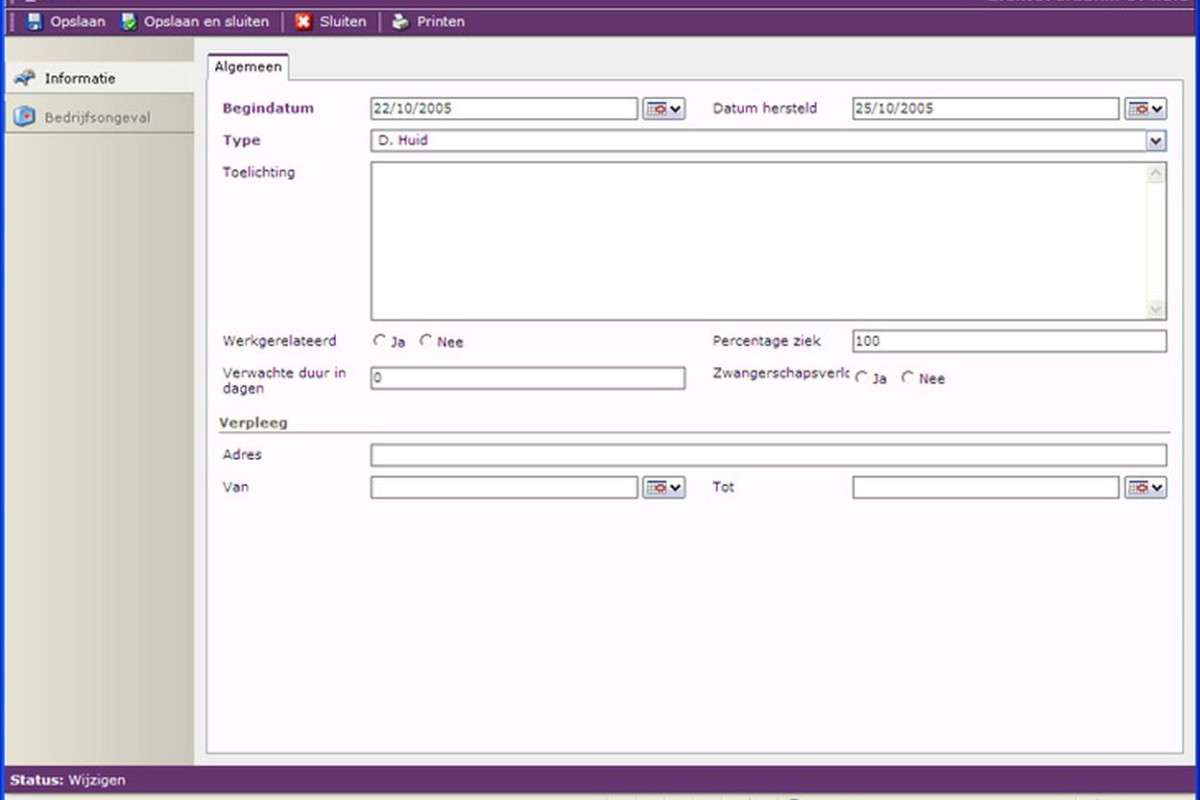This screenshot has height=800, width=1200.
Task: Click the red Sluiten X icon
Action: click(303, 21)
